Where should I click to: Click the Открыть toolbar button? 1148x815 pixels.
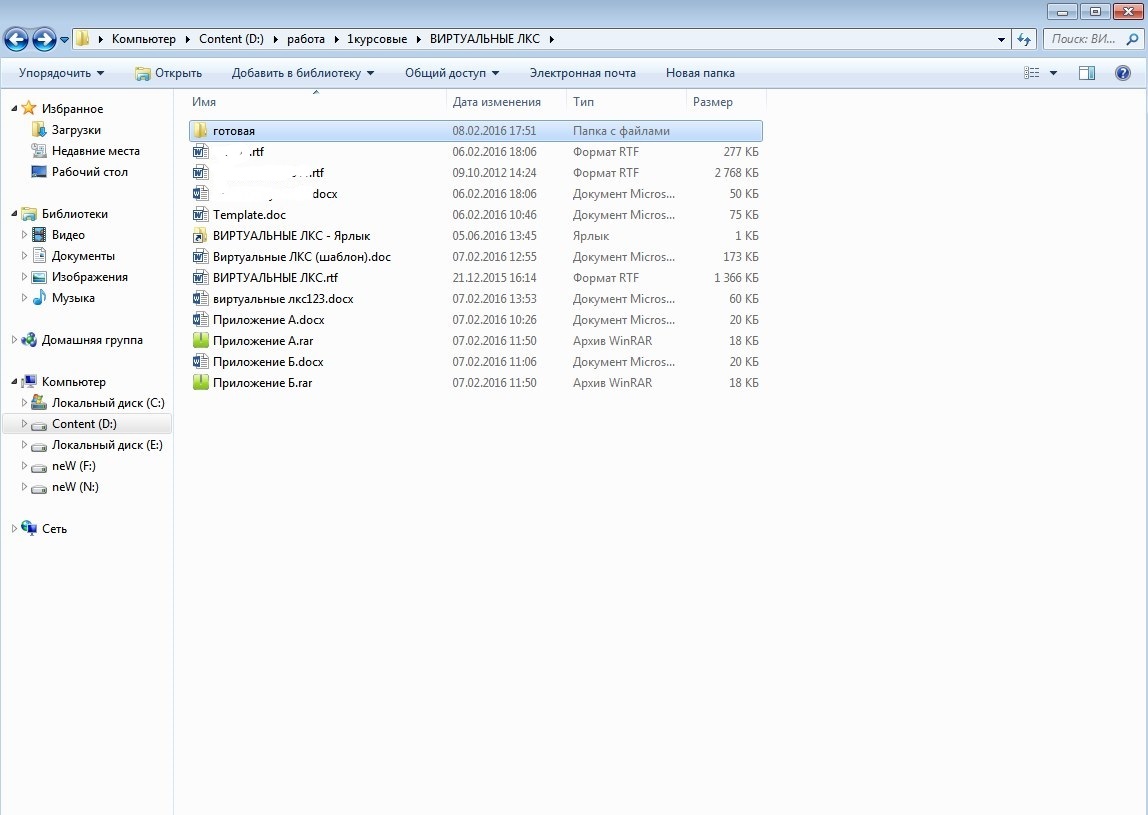[x=168, y=73]
